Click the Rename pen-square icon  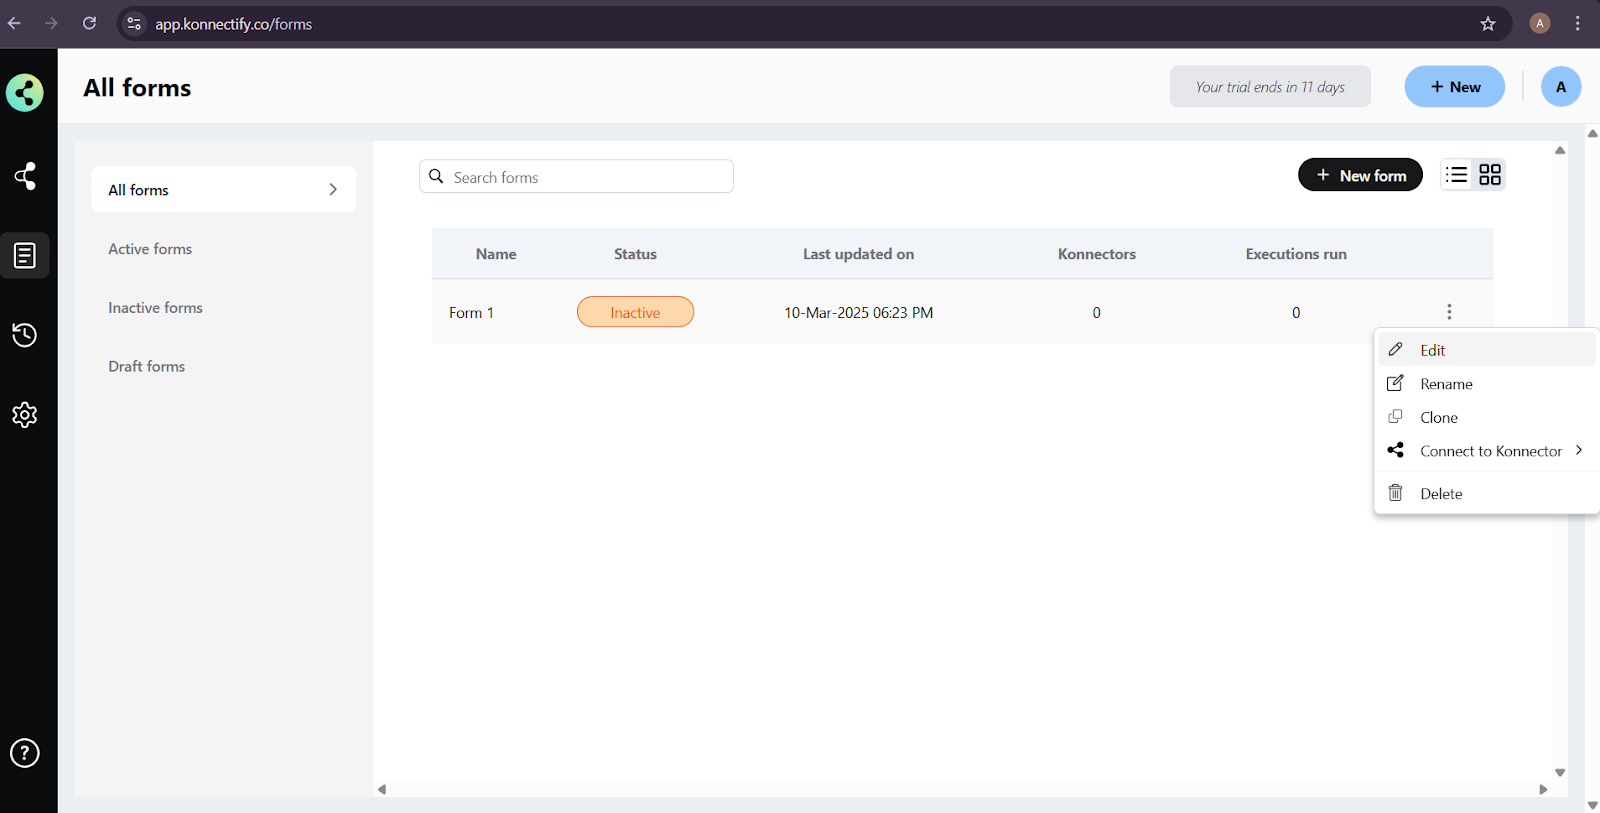pyautogui.click(x=1396, y=383)
